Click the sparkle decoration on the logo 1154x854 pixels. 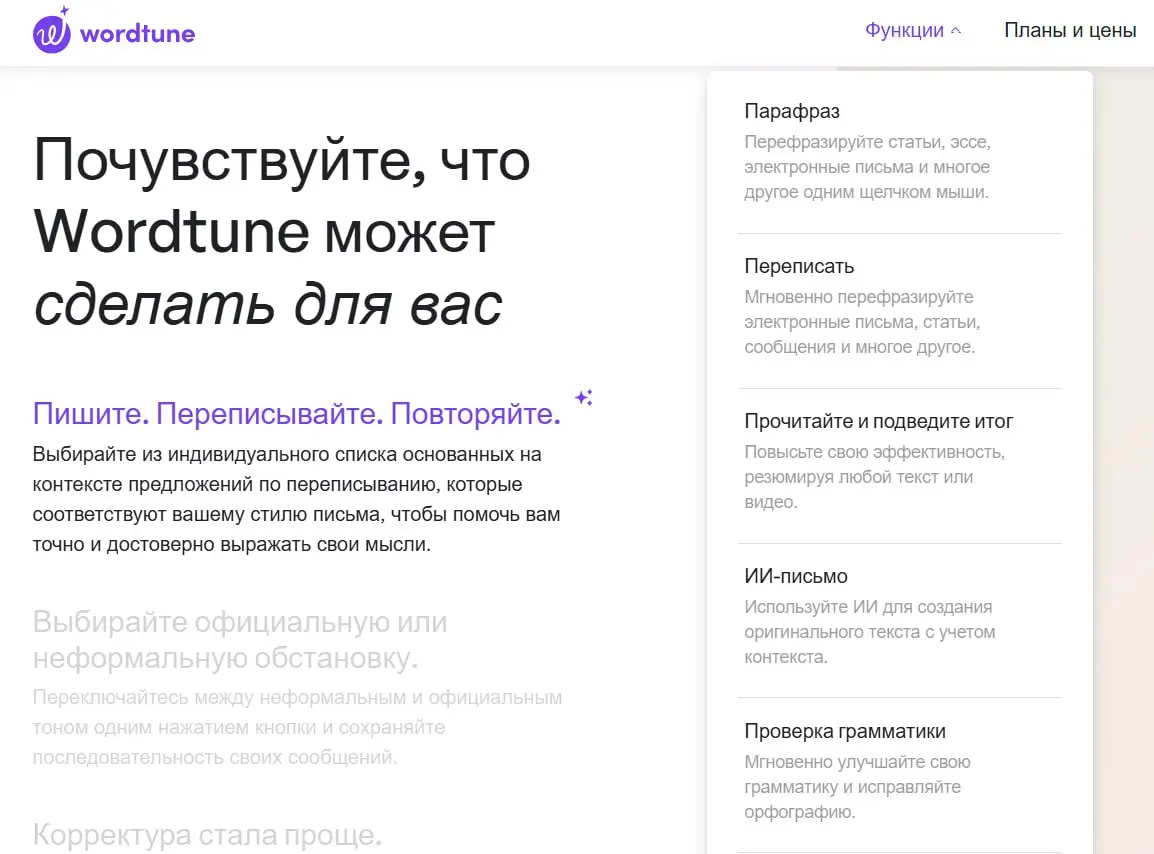[65, 12]
